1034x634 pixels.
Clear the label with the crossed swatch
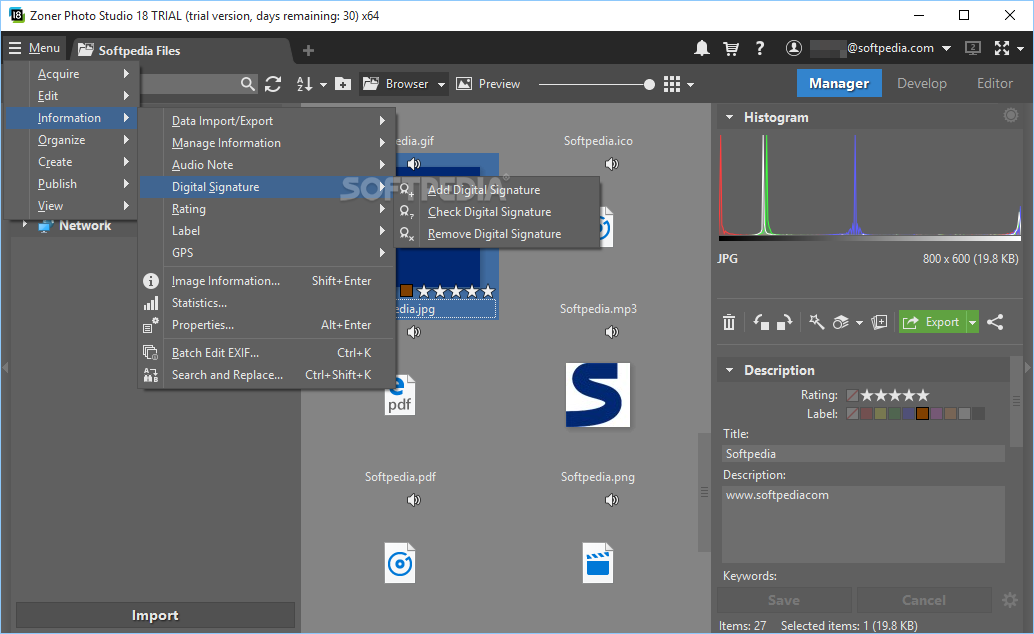click(853, 414)
